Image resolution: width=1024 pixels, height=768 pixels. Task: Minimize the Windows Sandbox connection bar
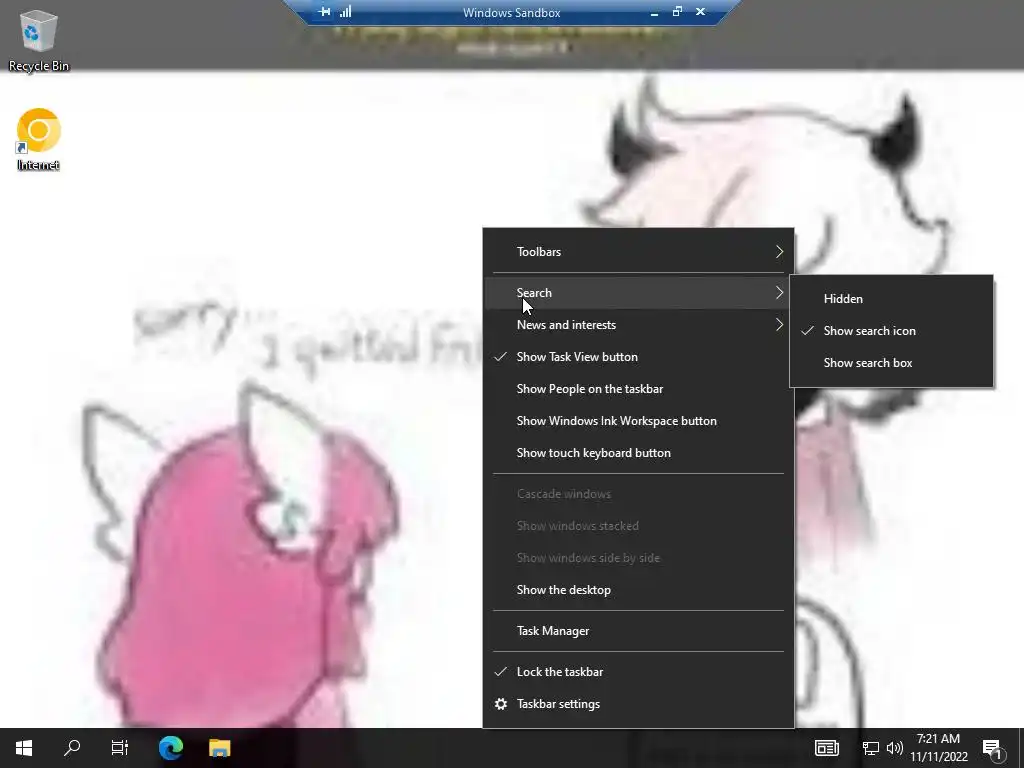pos(654,12)
